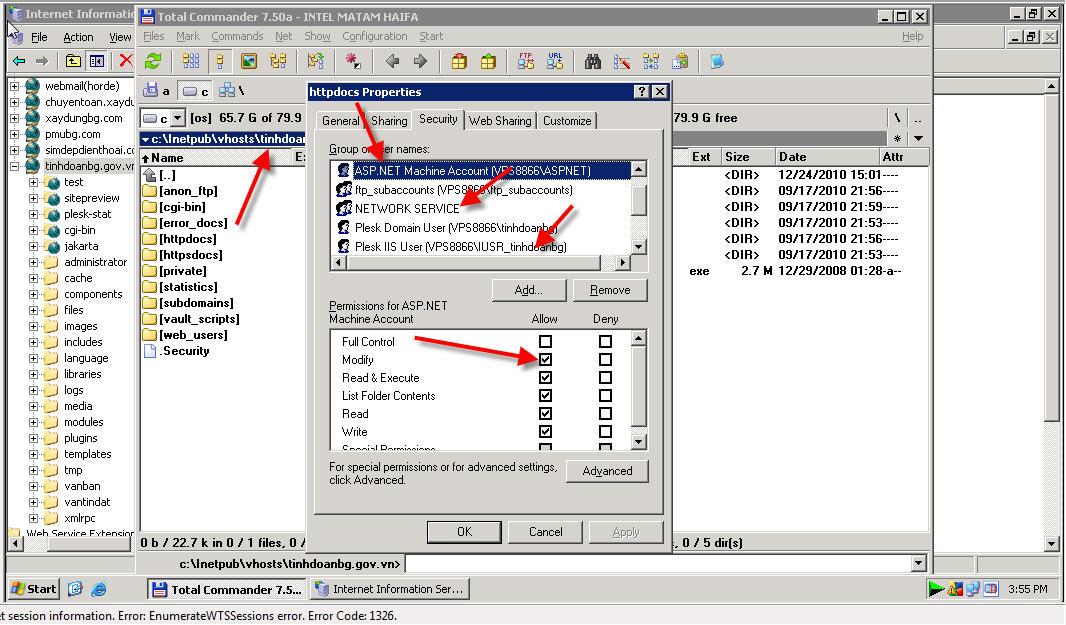Click the Remove button

coord(610,290)
